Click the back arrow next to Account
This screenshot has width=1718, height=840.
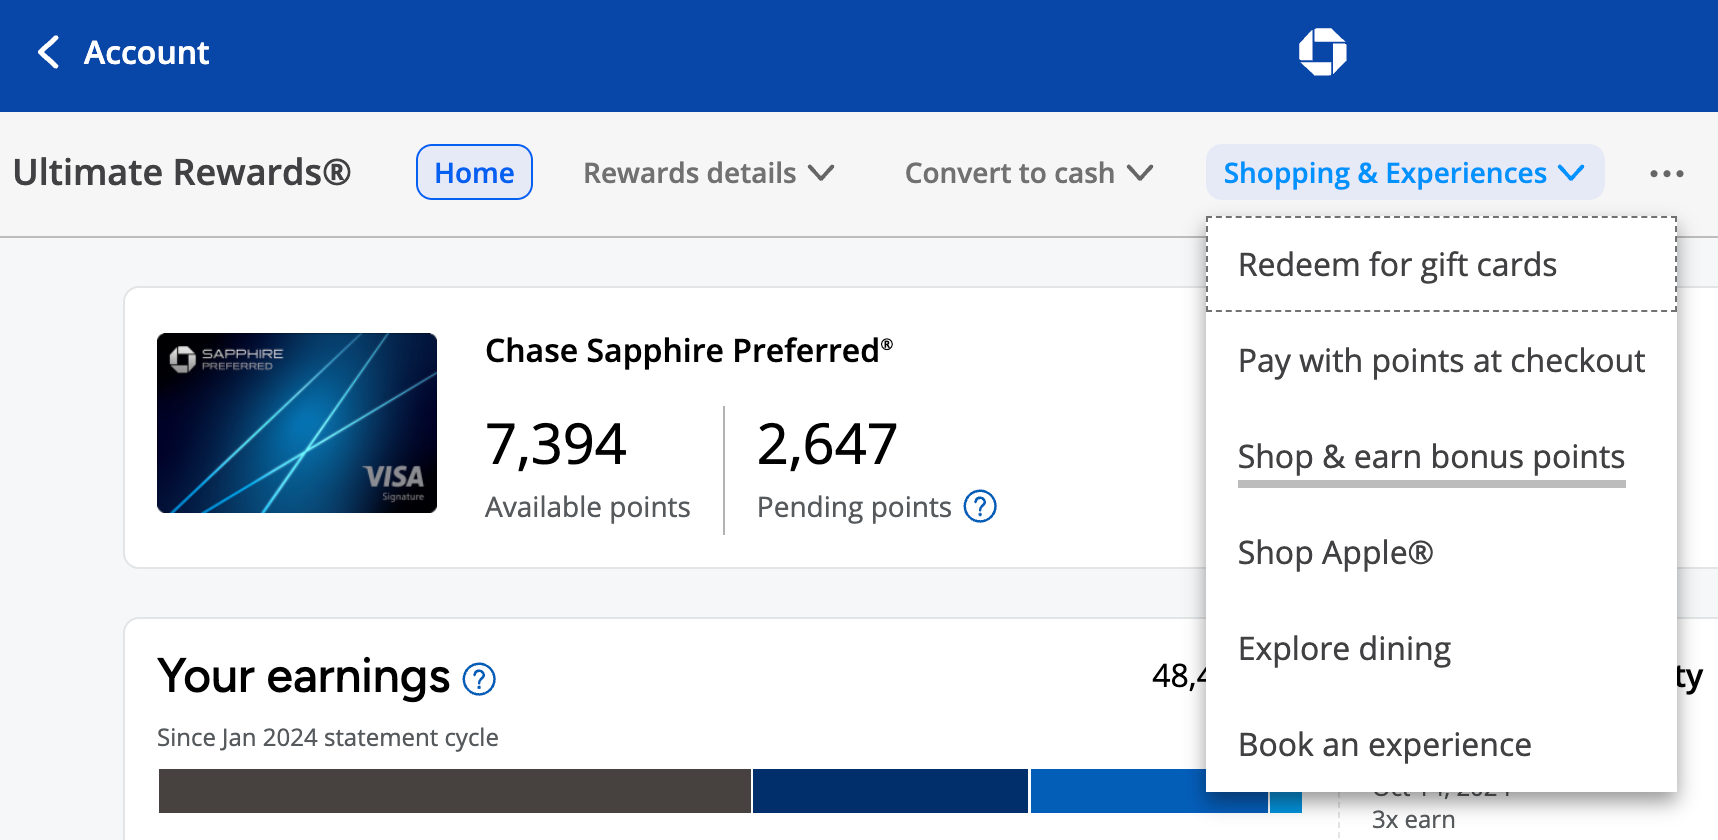click(x=48, y=52)
